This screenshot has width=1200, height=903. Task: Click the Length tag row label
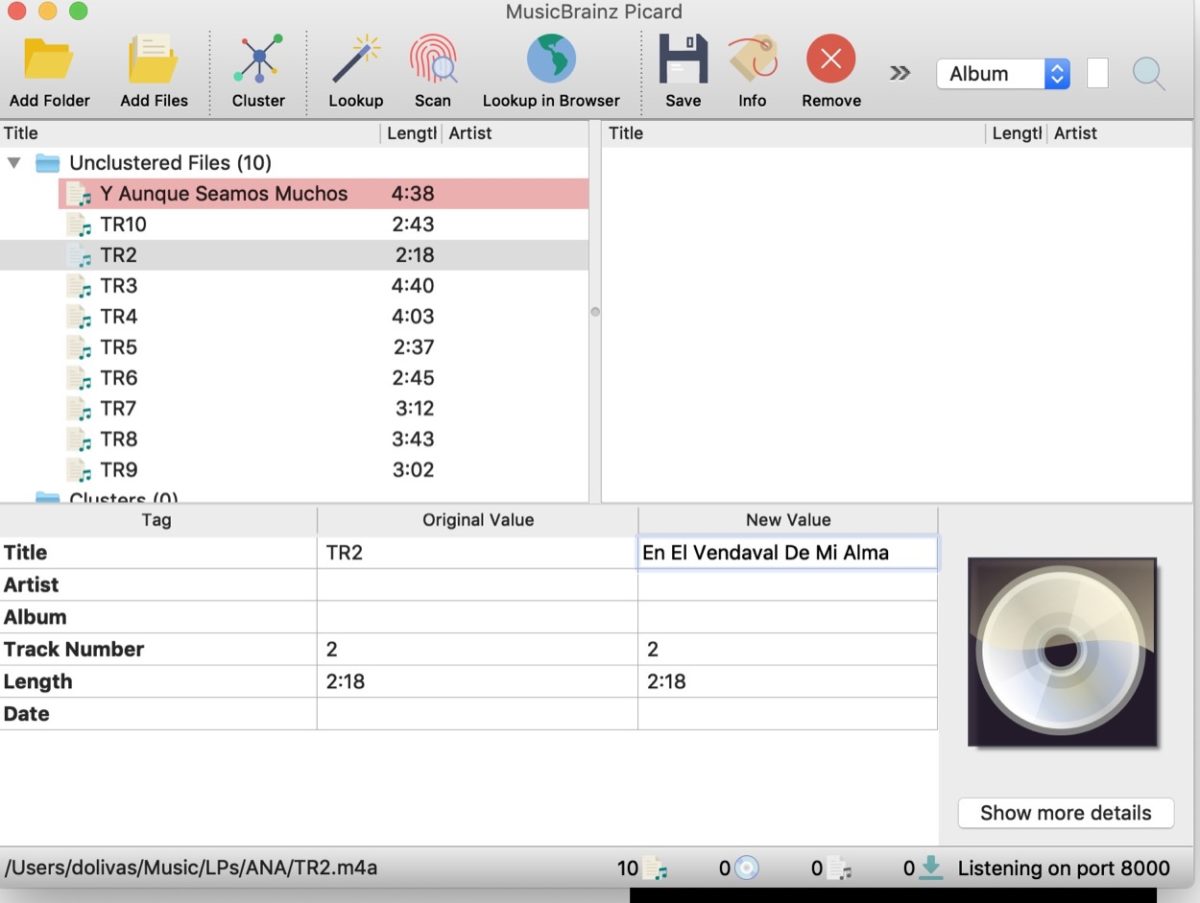pyautogui.click(x=38, y=682)
